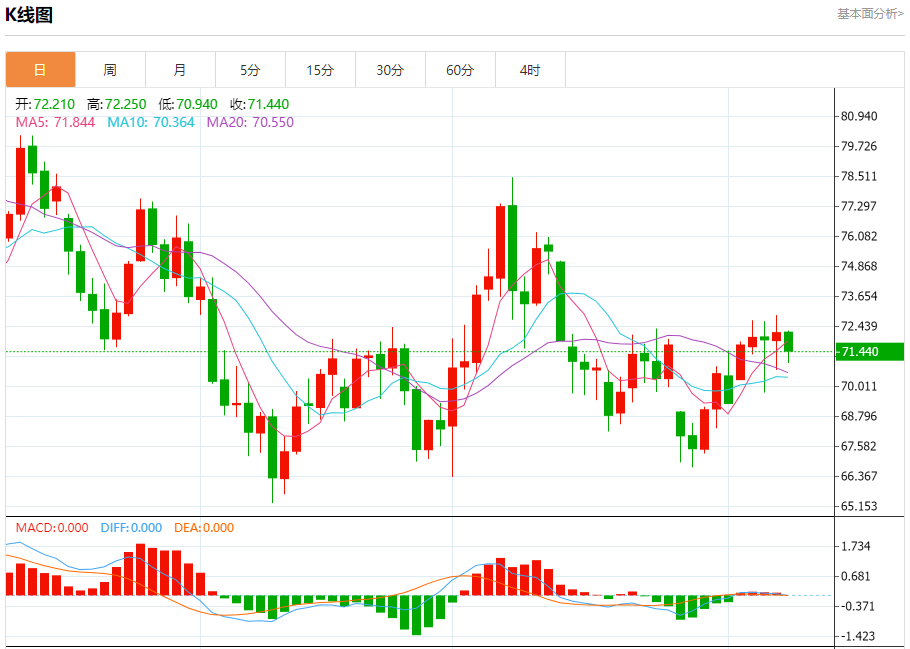The width and height of the screenshot is (910, 649).
Task: Click the MACD:0.000 indicator label
Action: (52, 528)
